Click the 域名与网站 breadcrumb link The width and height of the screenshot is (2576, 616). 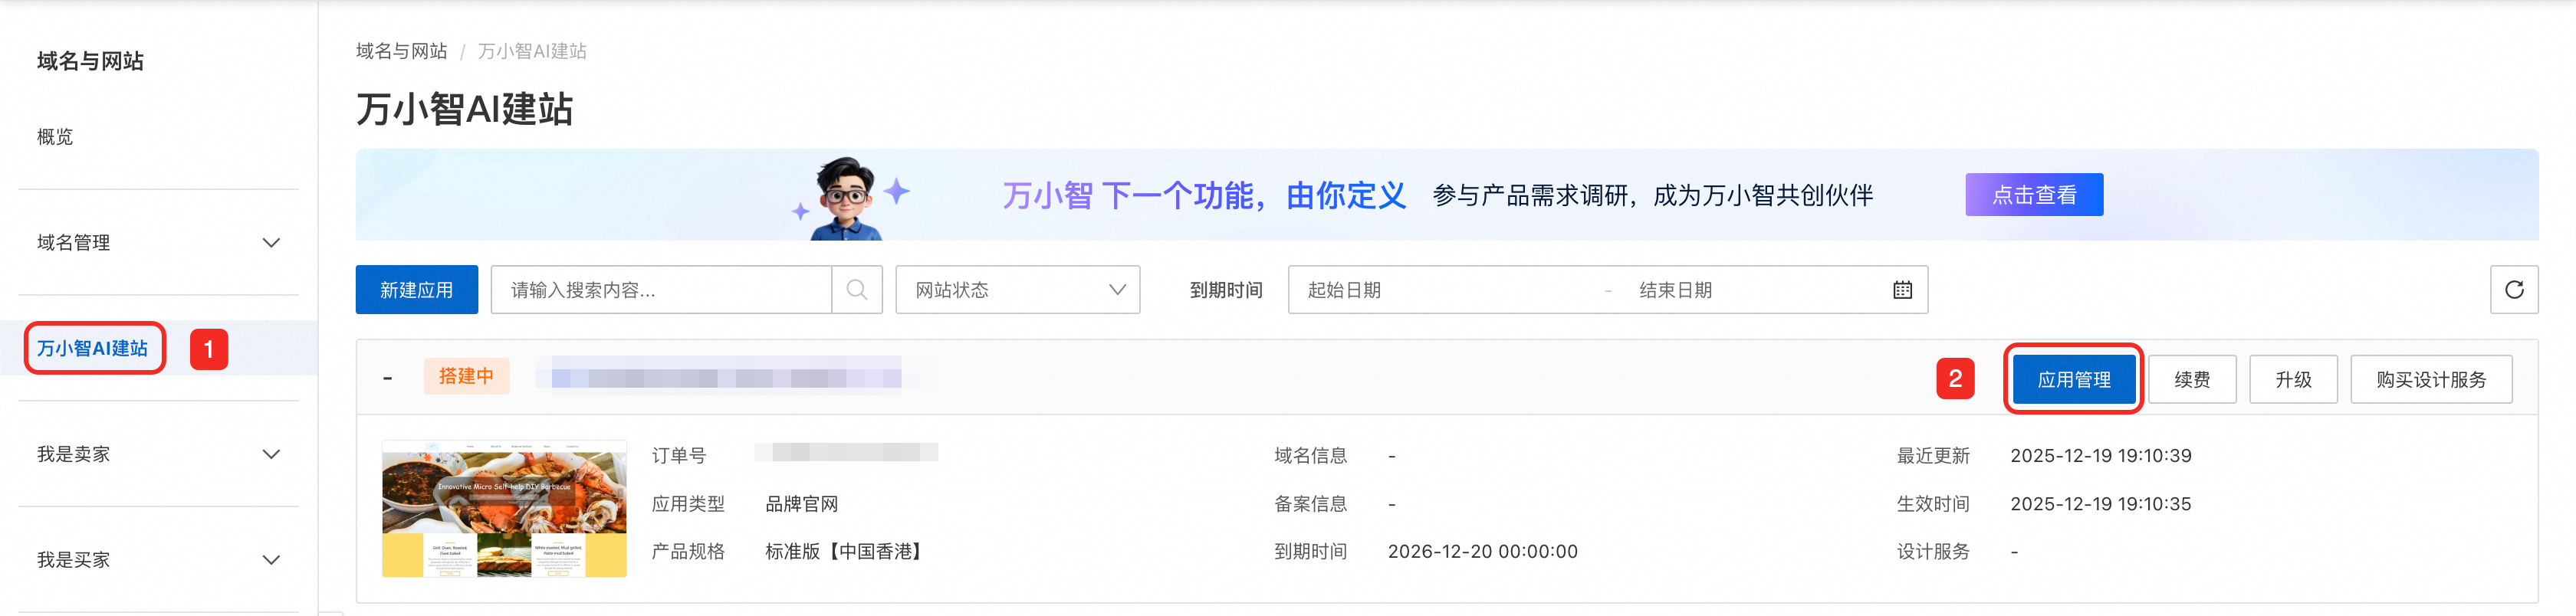(x=401, y=51)
